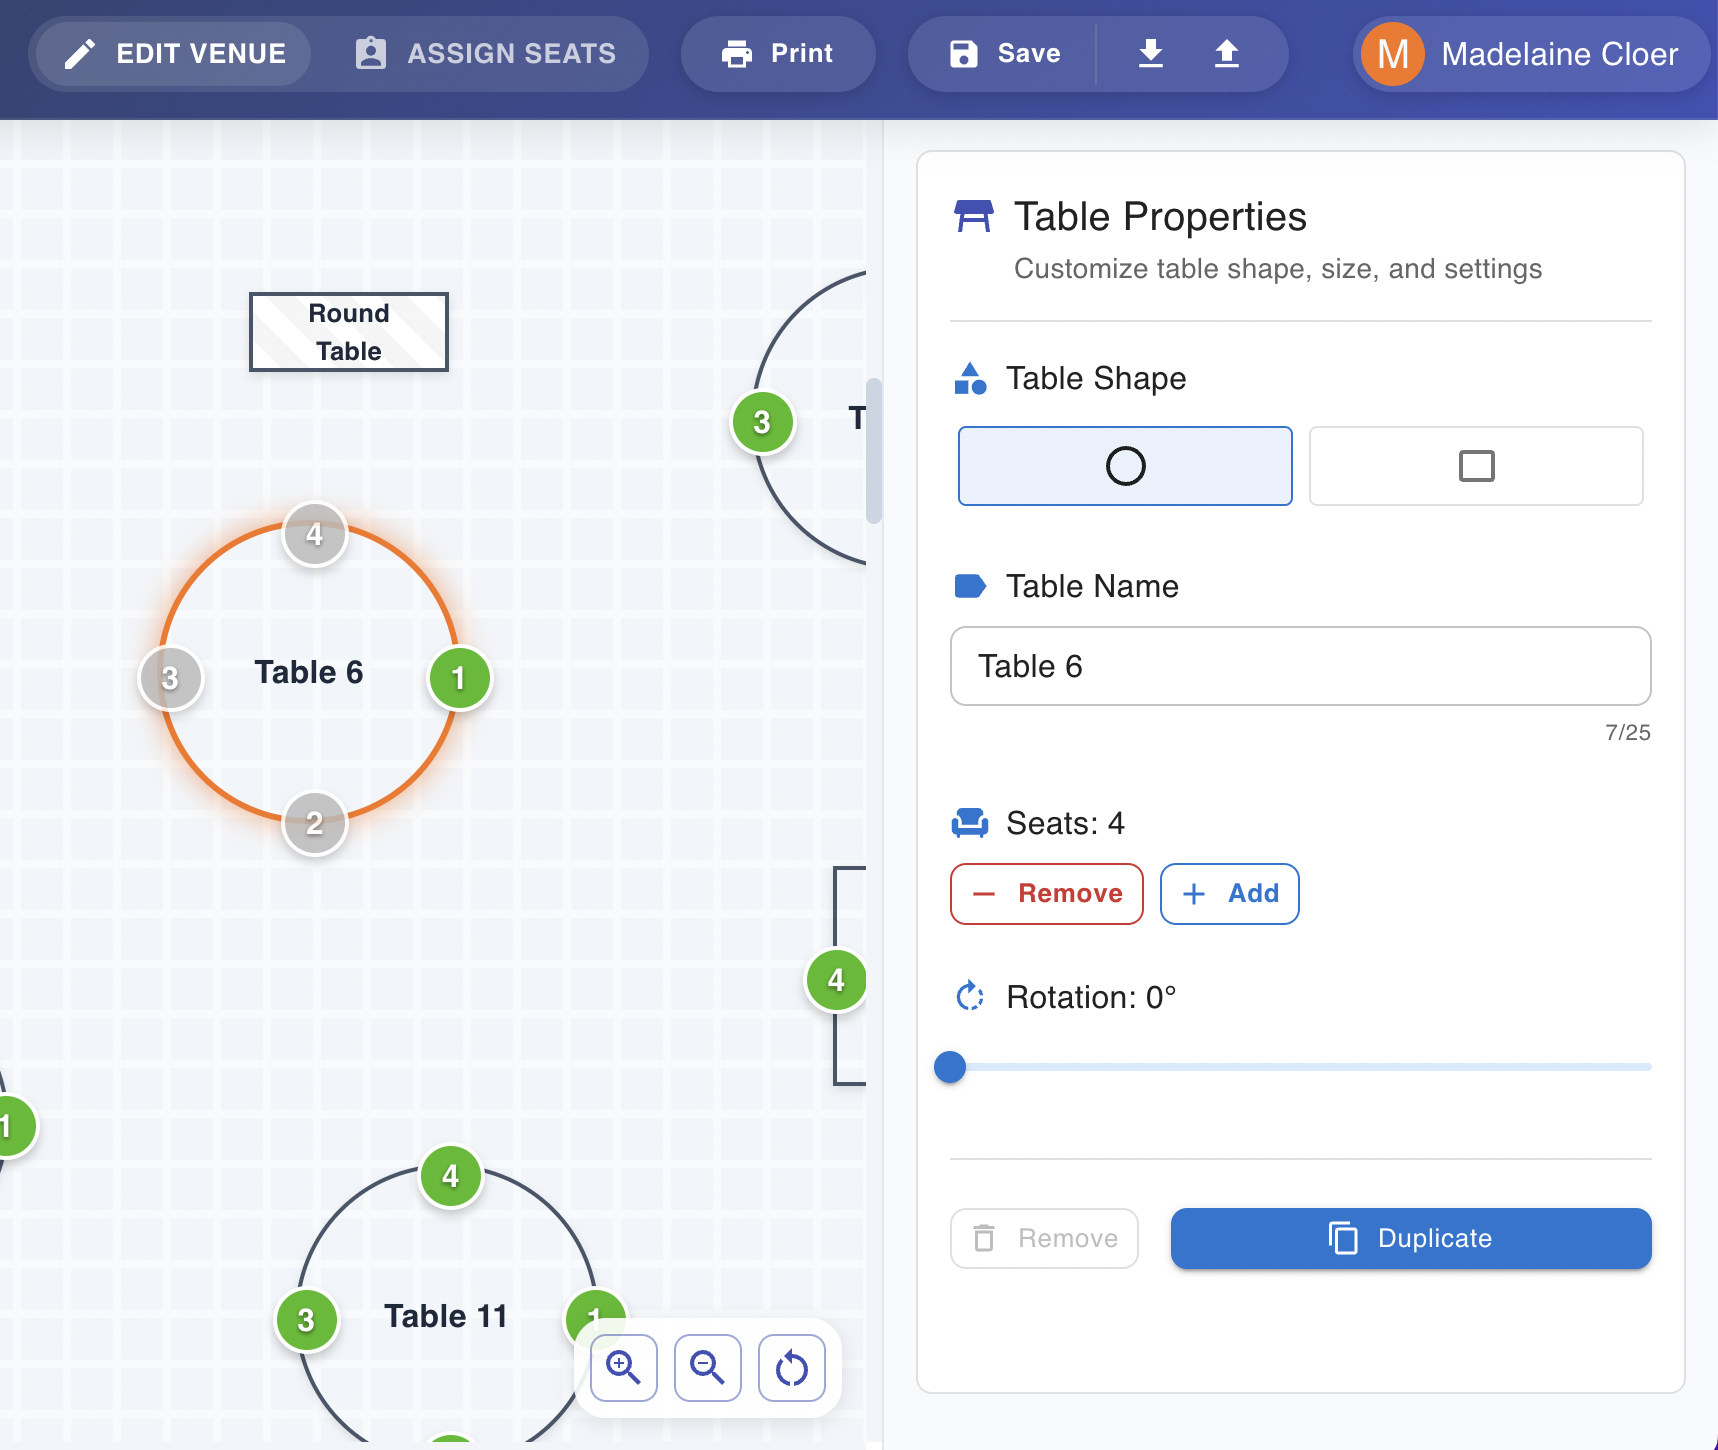
Task: Select seat 3 of Table 6
Action: pyautogui.click(x=171, y=678)
